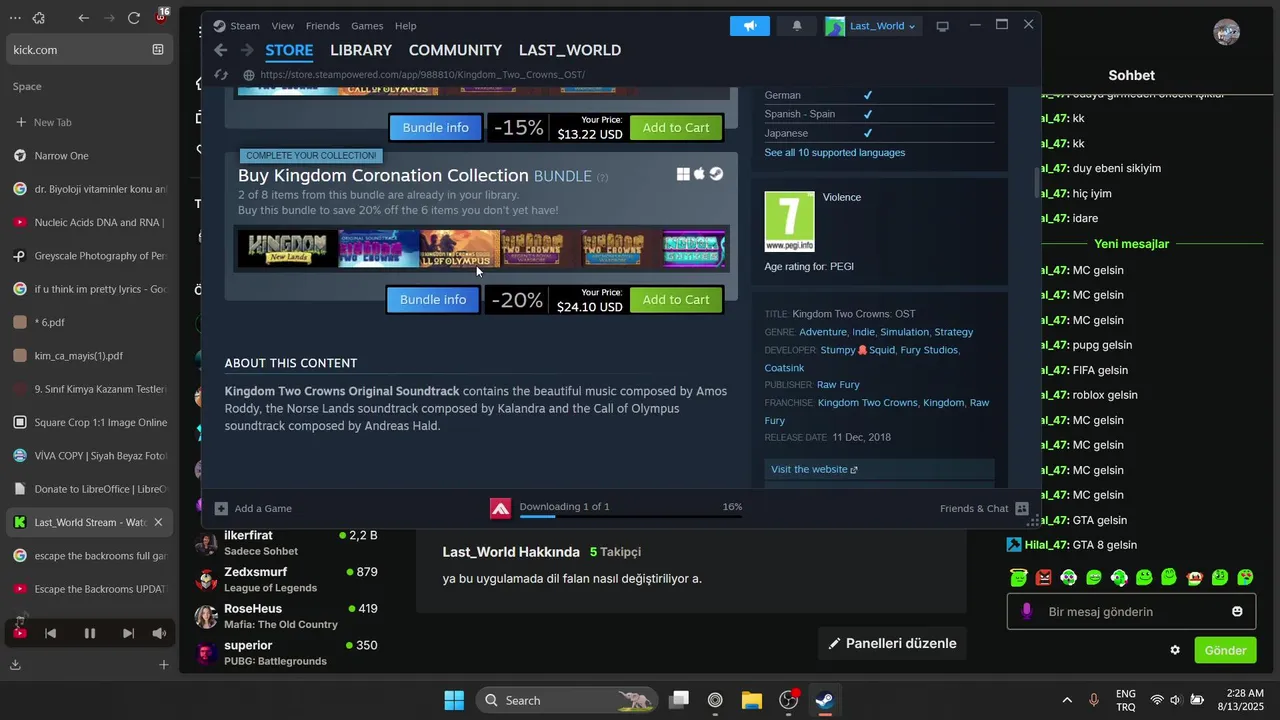The height and width of the screenshot is (720, 1280).
Task: Add Coronation Collection bundle to cart
Action: 676,299
